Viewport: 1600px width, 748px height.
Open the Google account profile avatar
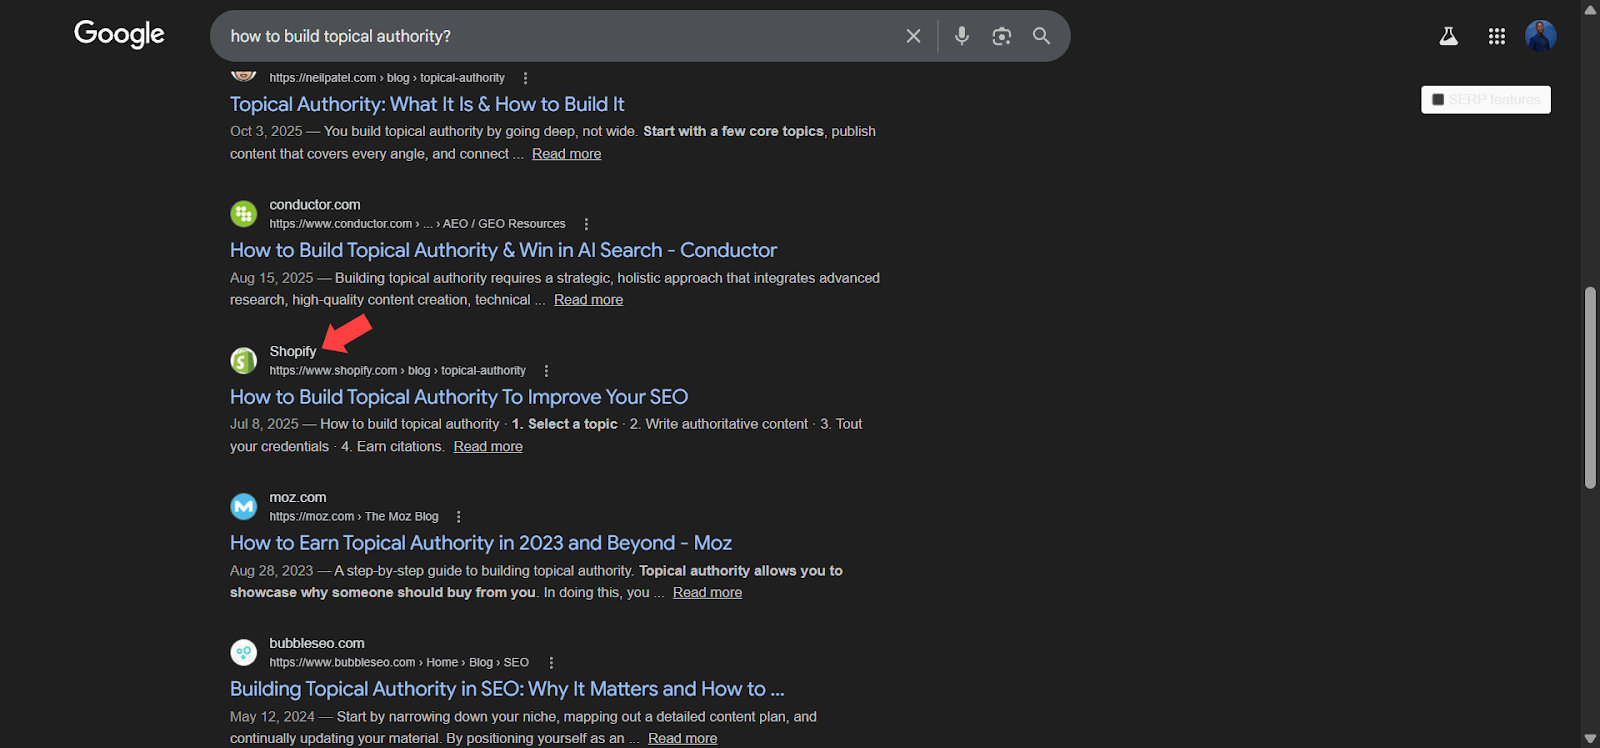[x=1540, y=36]
